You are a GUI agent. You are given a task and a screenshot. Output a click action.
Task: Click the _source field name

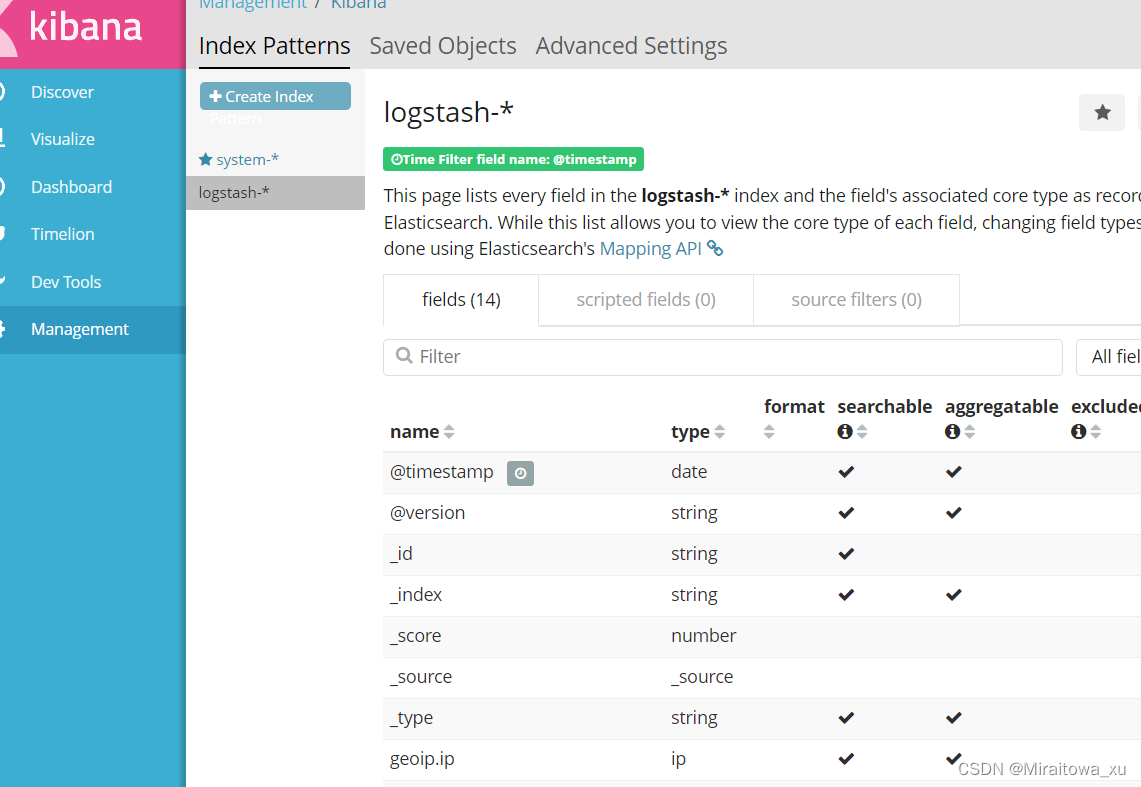pos(421,676)
